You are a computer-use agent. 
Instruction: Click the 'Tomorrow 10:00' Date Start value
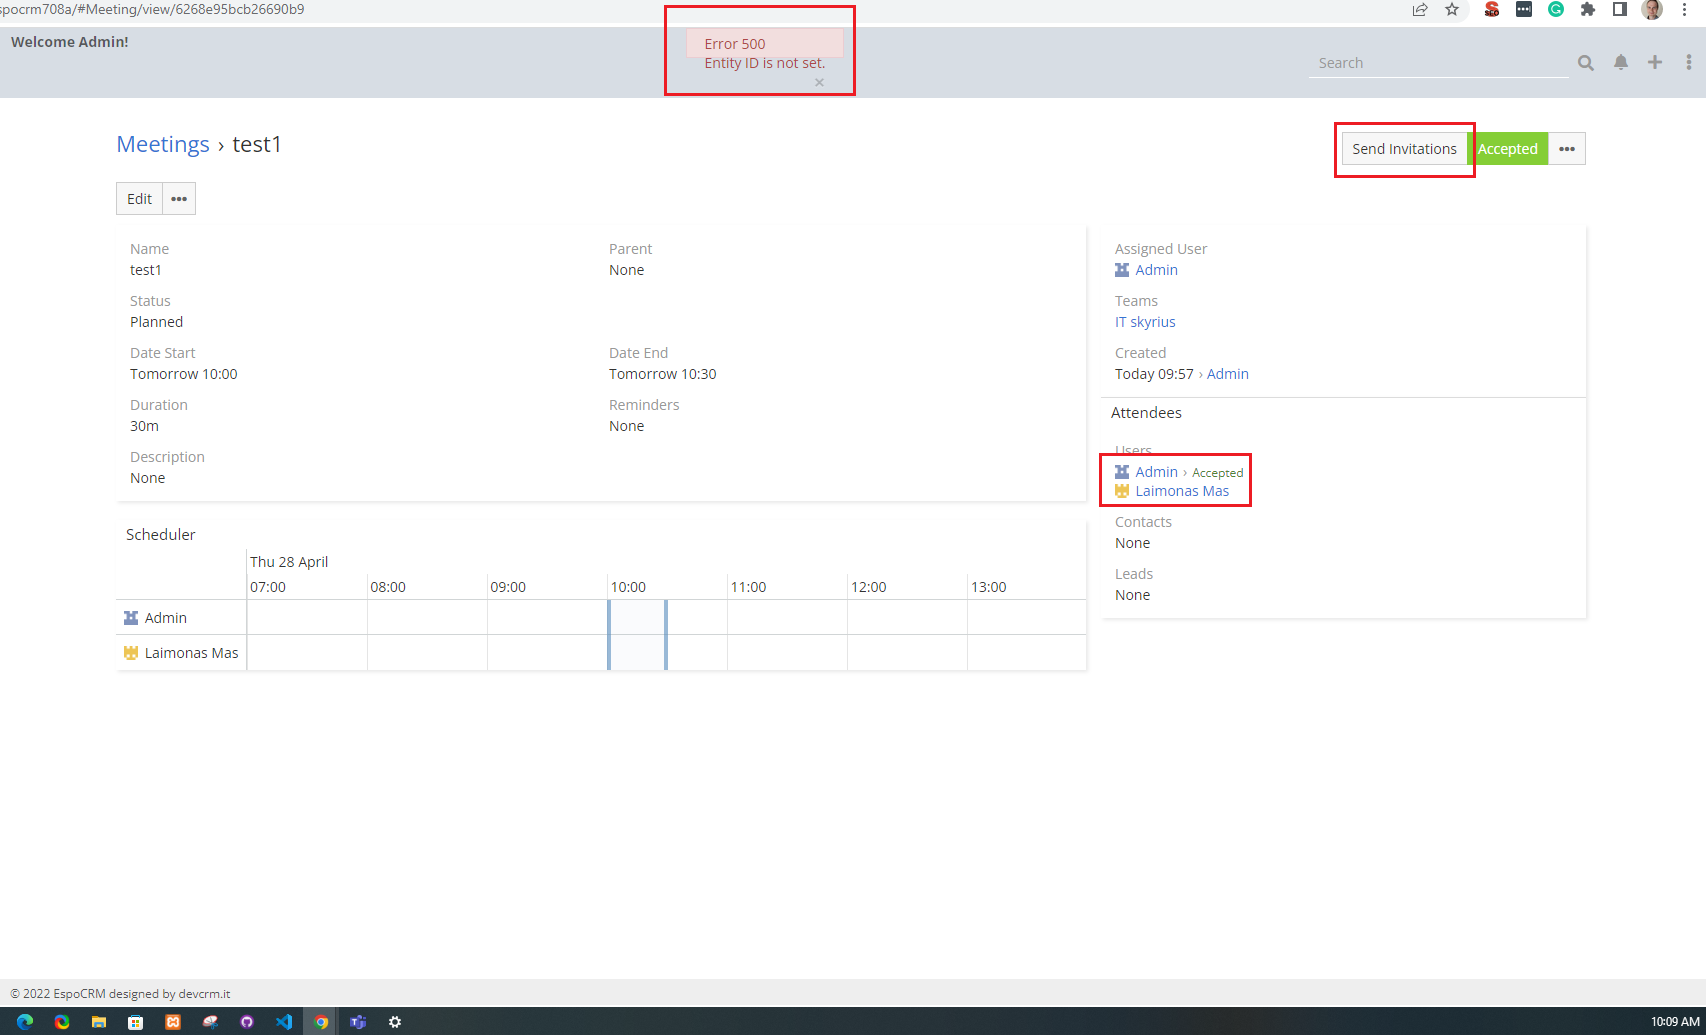(x=184, y=374)
